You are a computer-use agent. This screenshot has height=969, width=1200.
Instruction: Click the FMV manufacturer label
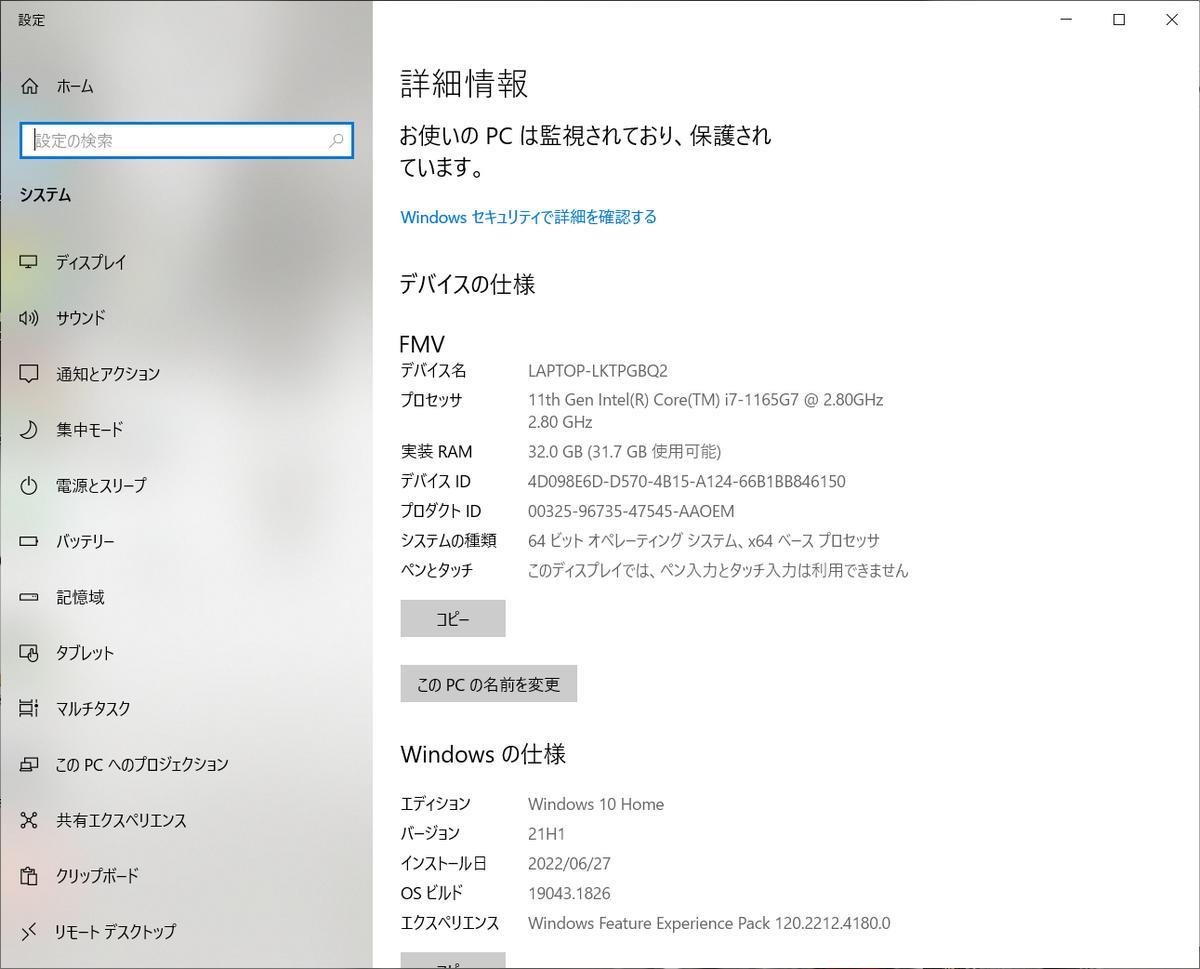pos(422,344)
